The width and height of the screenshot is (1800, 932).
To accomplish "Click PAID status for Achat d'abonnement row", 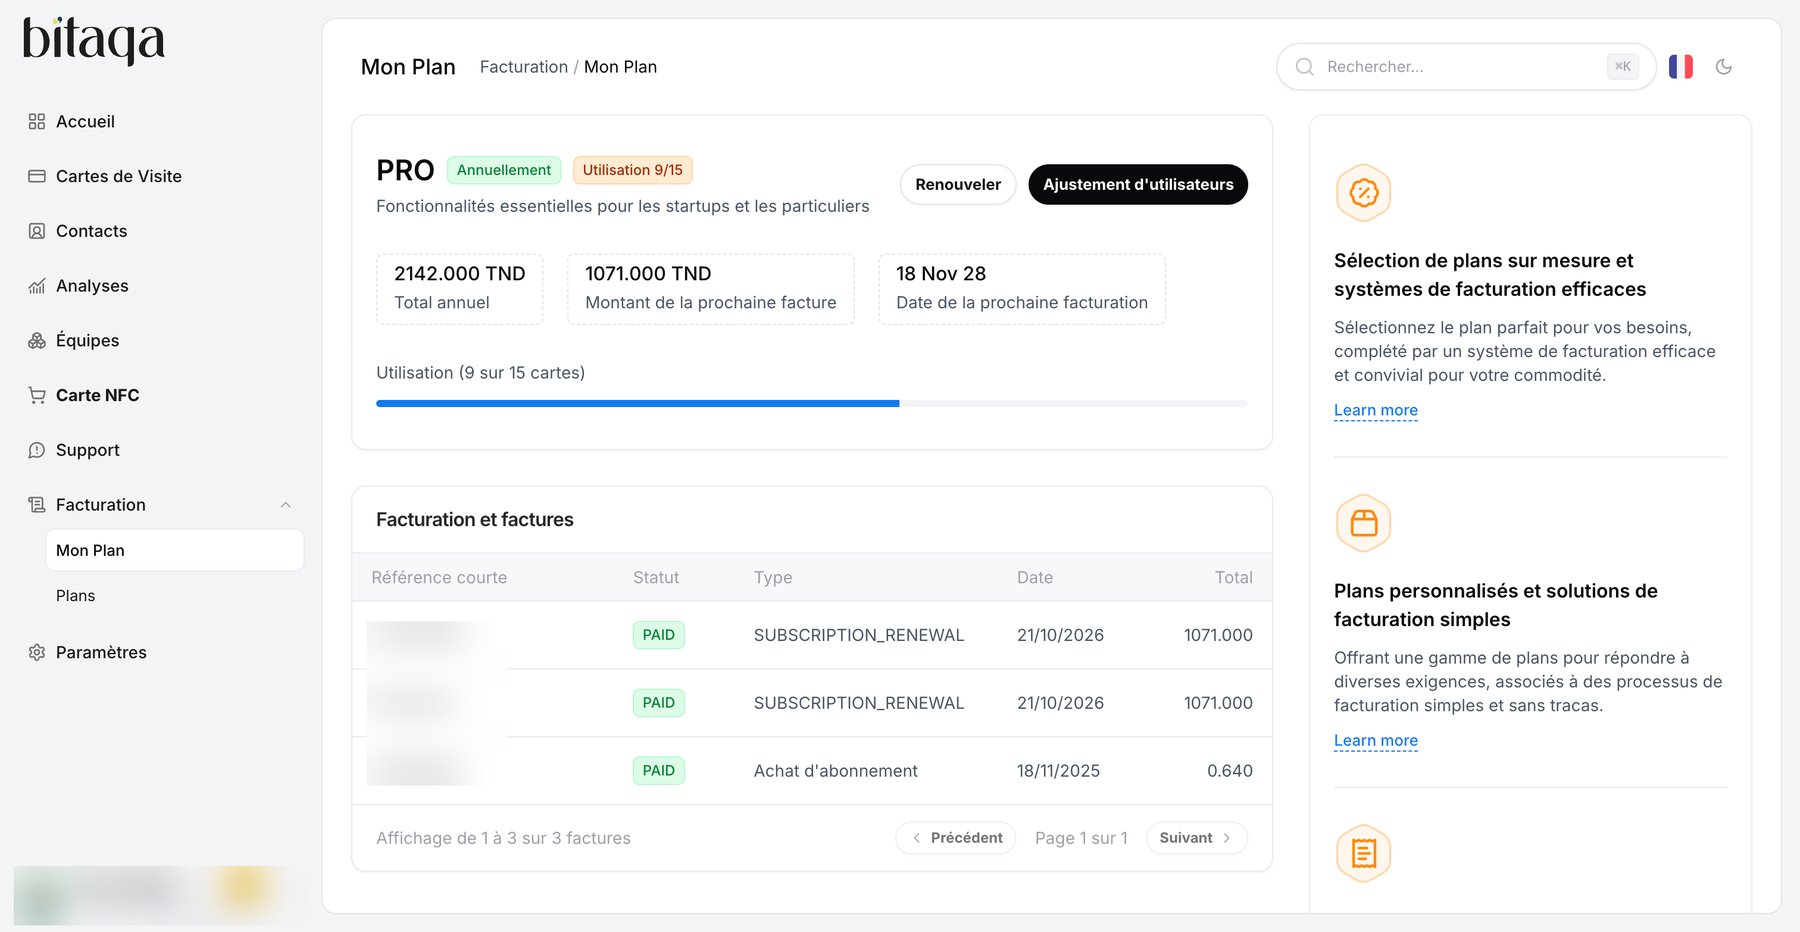I will [659, 771].
